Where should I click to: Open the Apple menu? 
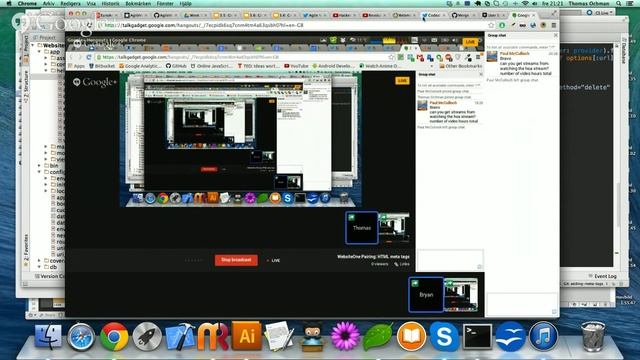point(9,3)
